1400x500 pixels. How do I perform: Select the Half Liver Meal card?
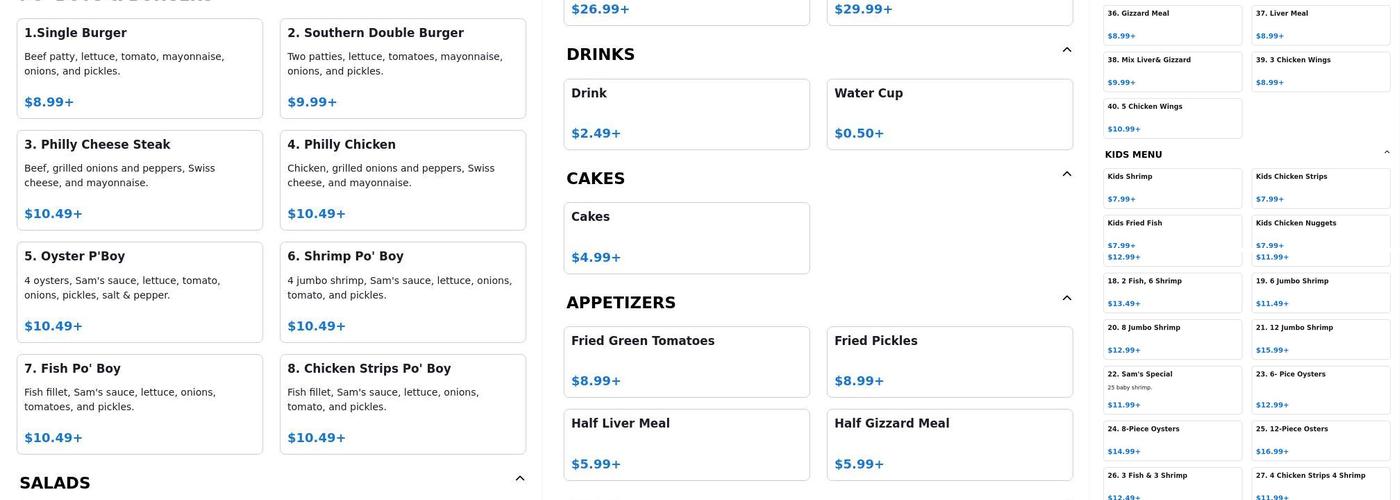click(x=686, y=444)
